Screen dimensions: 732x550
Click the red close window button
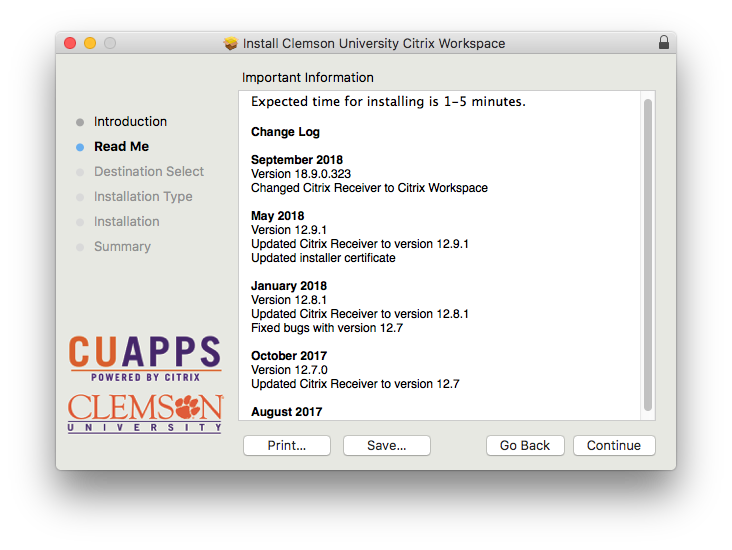pyautogui.click(x=70, y=43)
